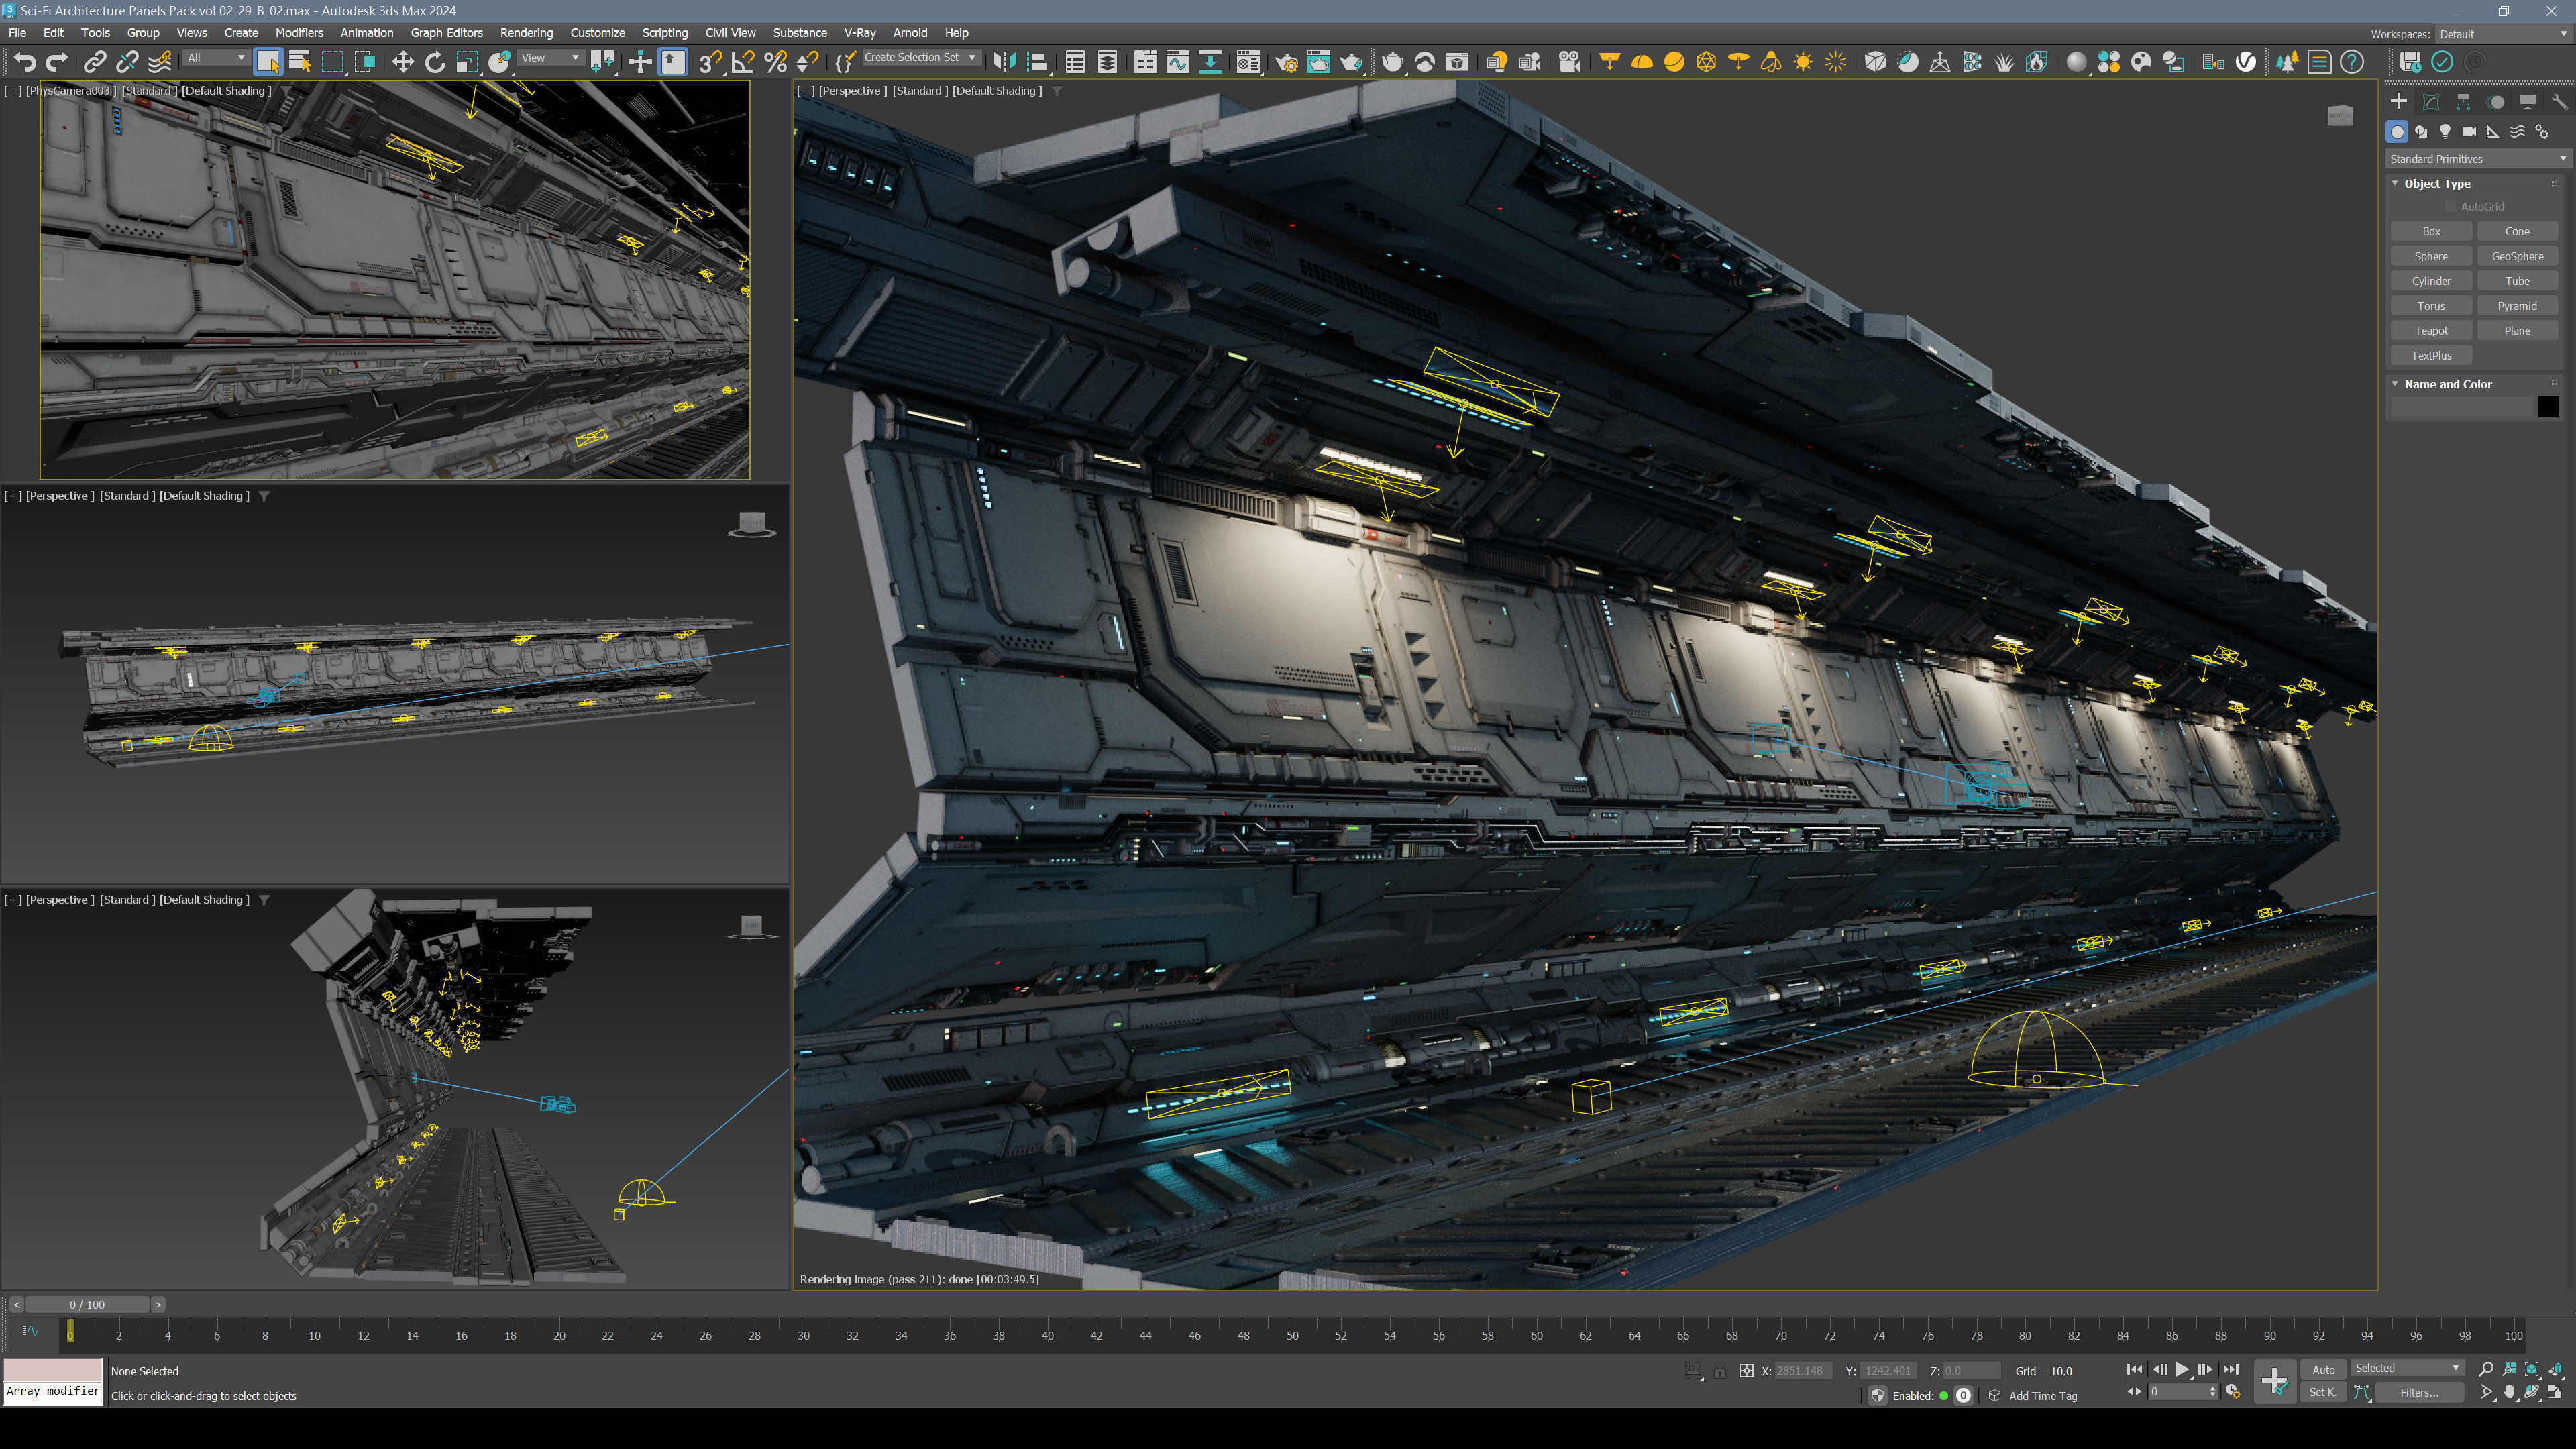Open Angle Snap toggle icon

click(x=742, y=62)
